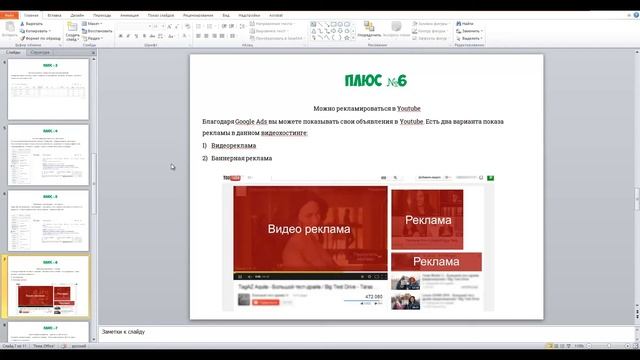640x360 pixels.
Task: Select slide thumbnail titled ПЛЮС - 7
Action: click(48, 332)
